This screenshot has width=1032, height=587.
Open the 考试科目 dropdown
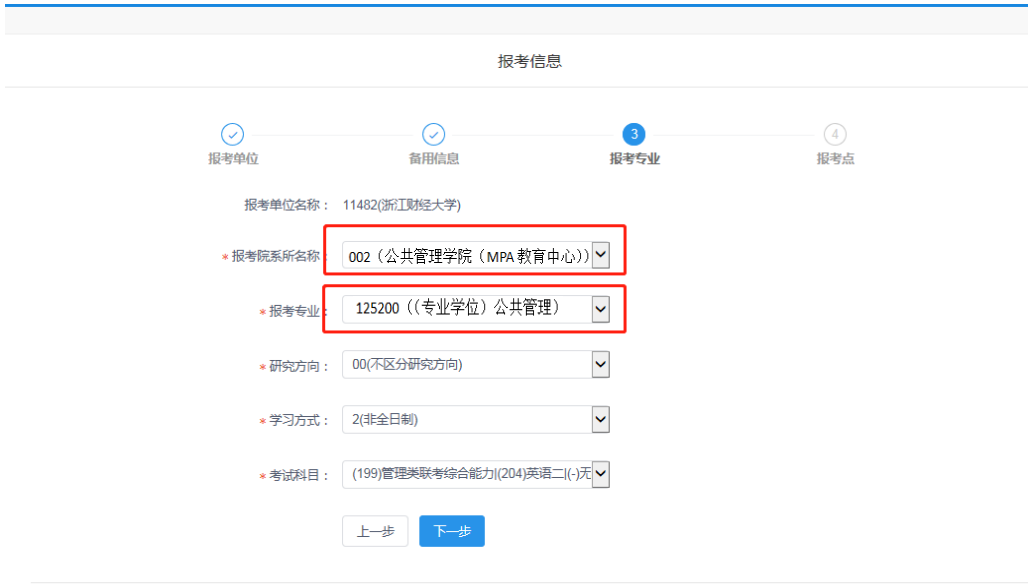pyautogui.click(x=475, y=474)
